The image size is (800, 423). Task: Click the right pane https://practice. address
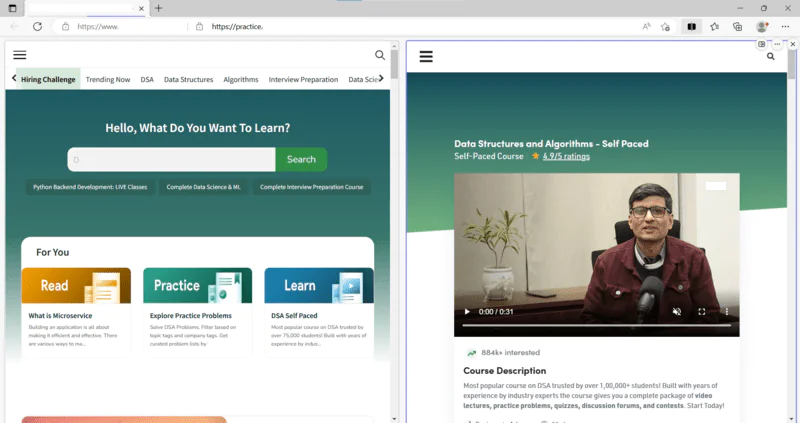tap(237, 27)
